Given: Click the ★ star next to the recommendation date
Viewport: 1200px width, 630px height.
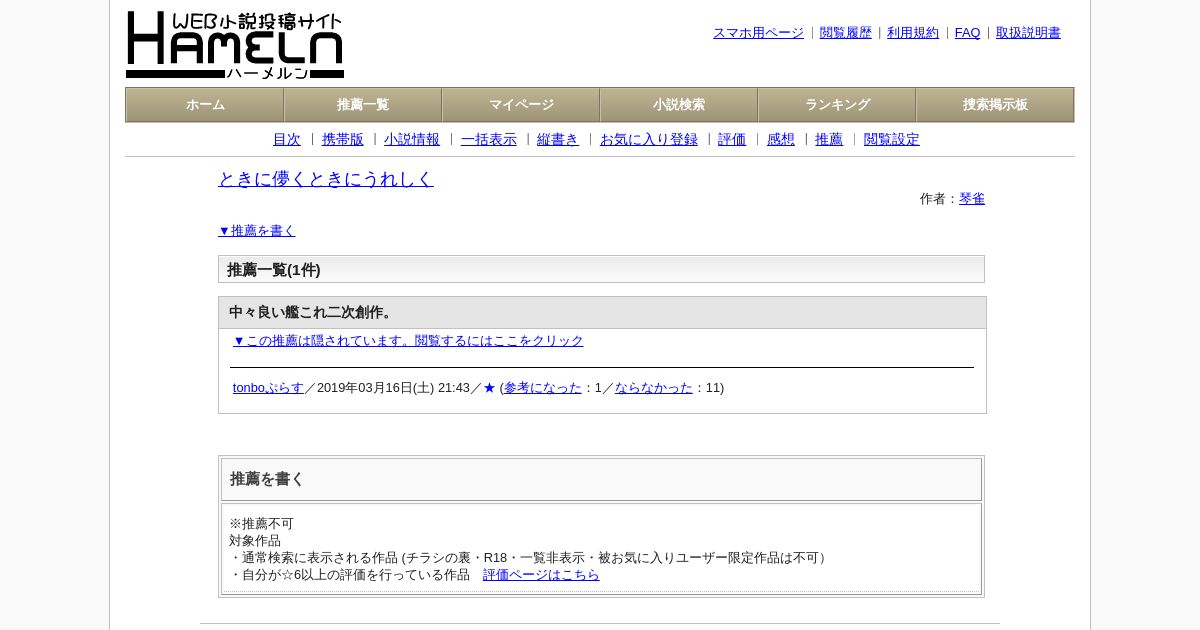Looking at the screenshot, I should pyautogui.click(x=489, y=388).
